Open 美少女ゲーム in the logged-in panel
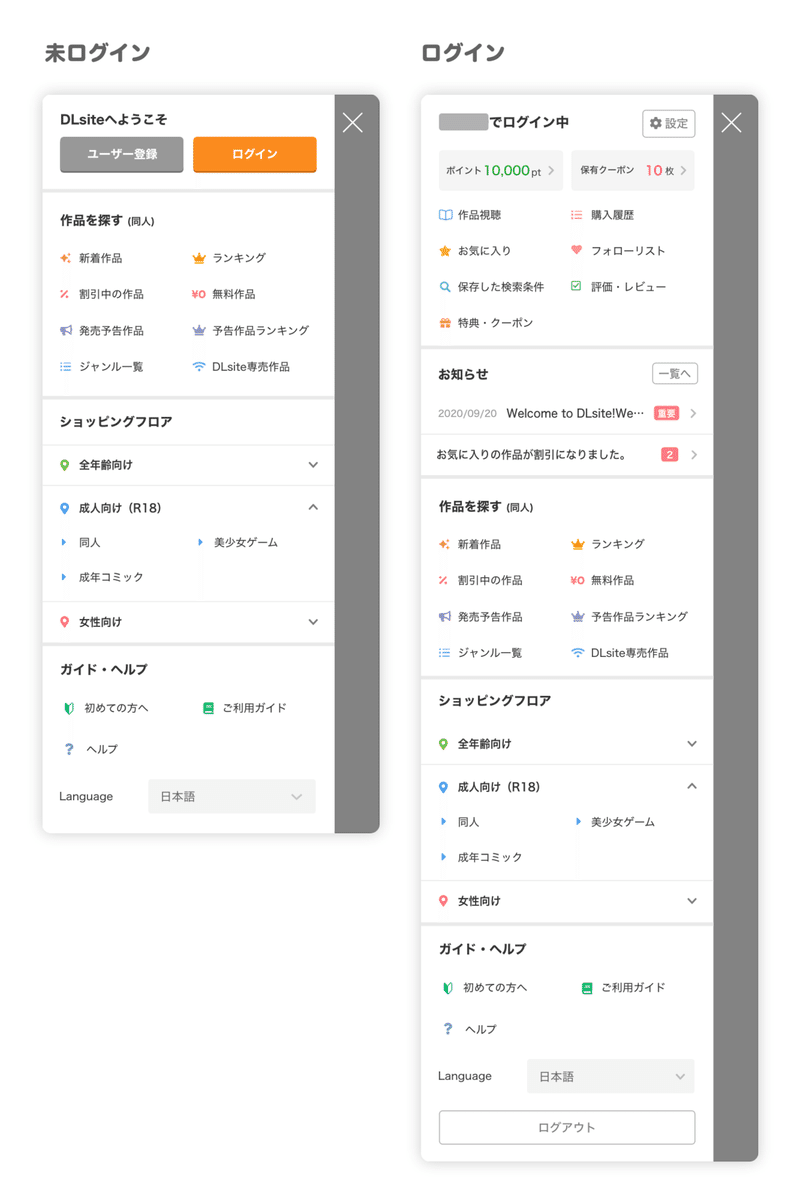 coord(623,822)
